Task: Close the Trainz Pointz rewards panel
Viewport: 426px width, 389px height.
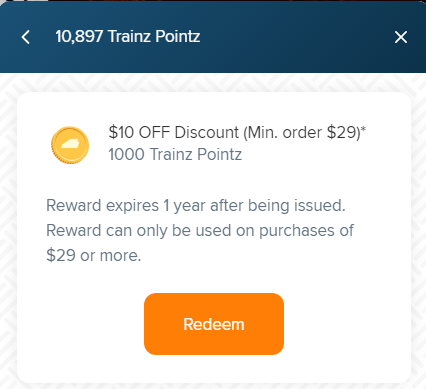Action: (401, 37)
